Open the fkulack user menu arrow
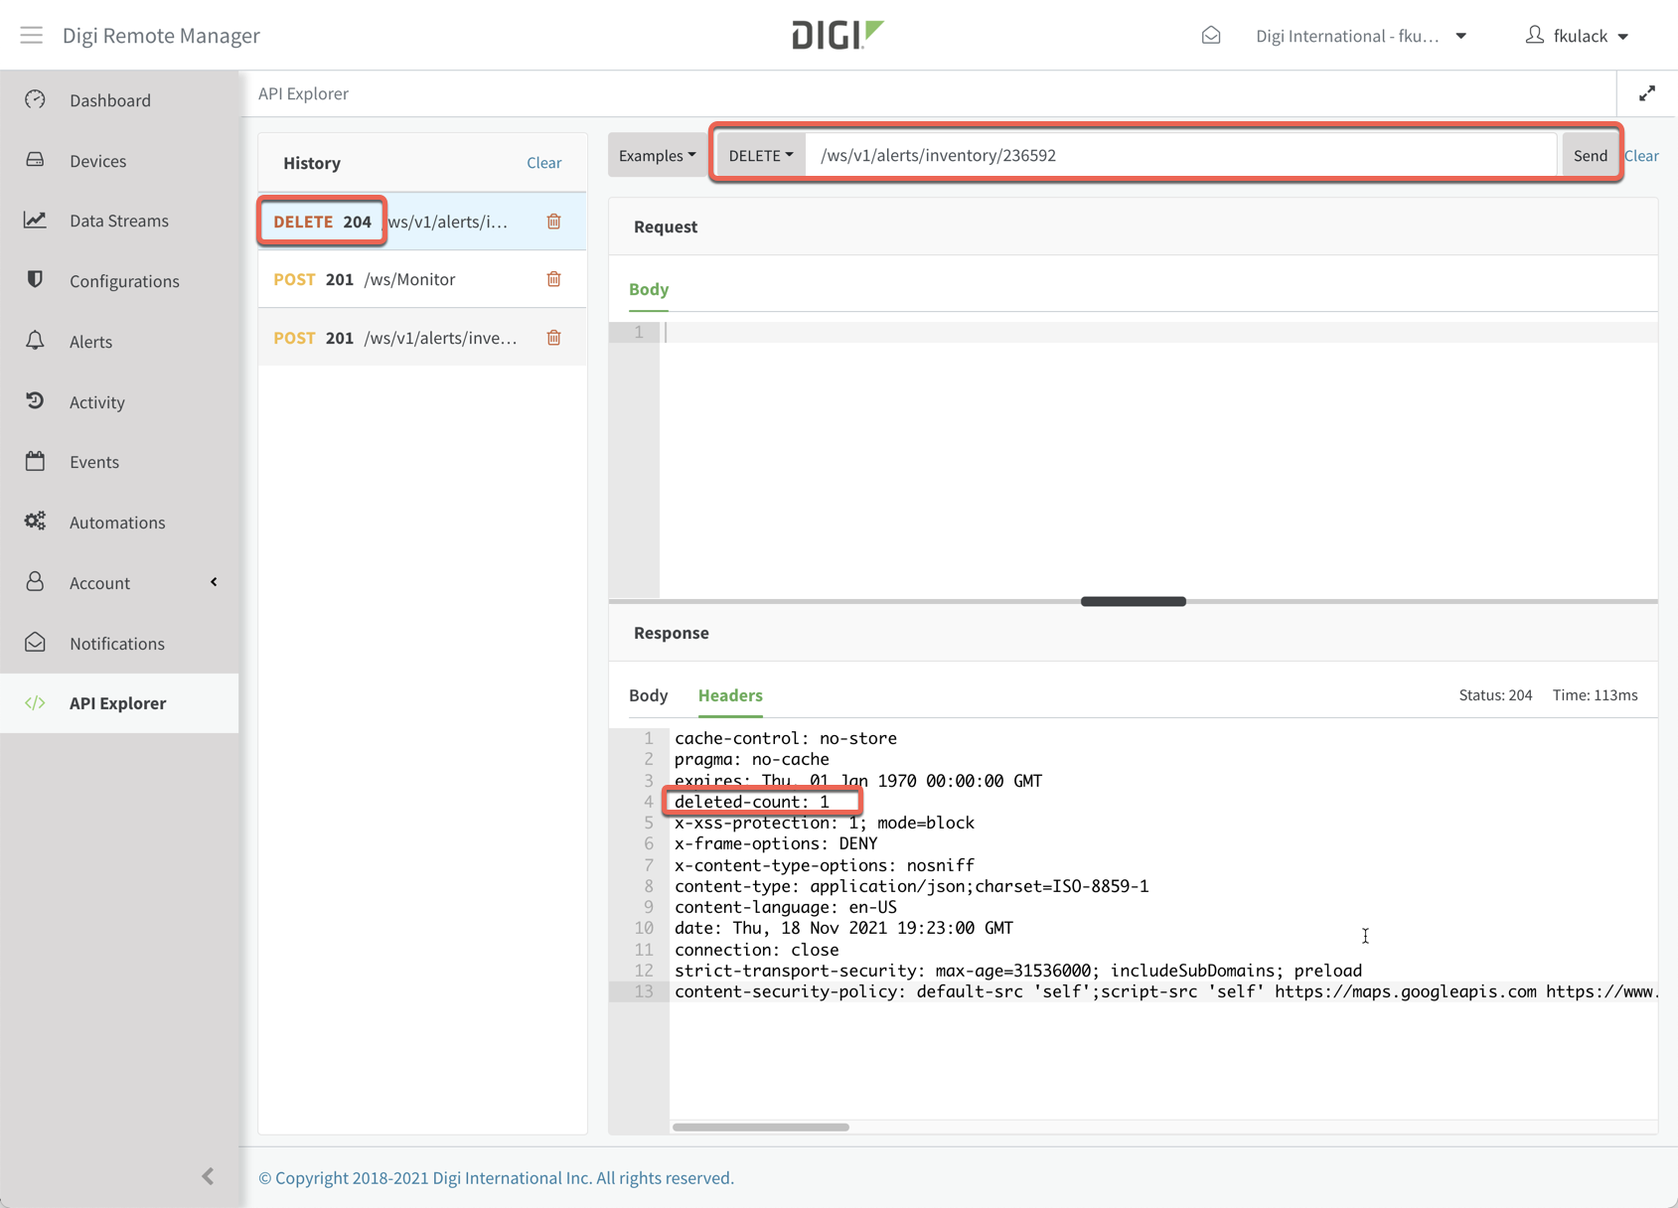Image resolution: width=1678 pixels, height=1208 pixels. coord(1623,37)
